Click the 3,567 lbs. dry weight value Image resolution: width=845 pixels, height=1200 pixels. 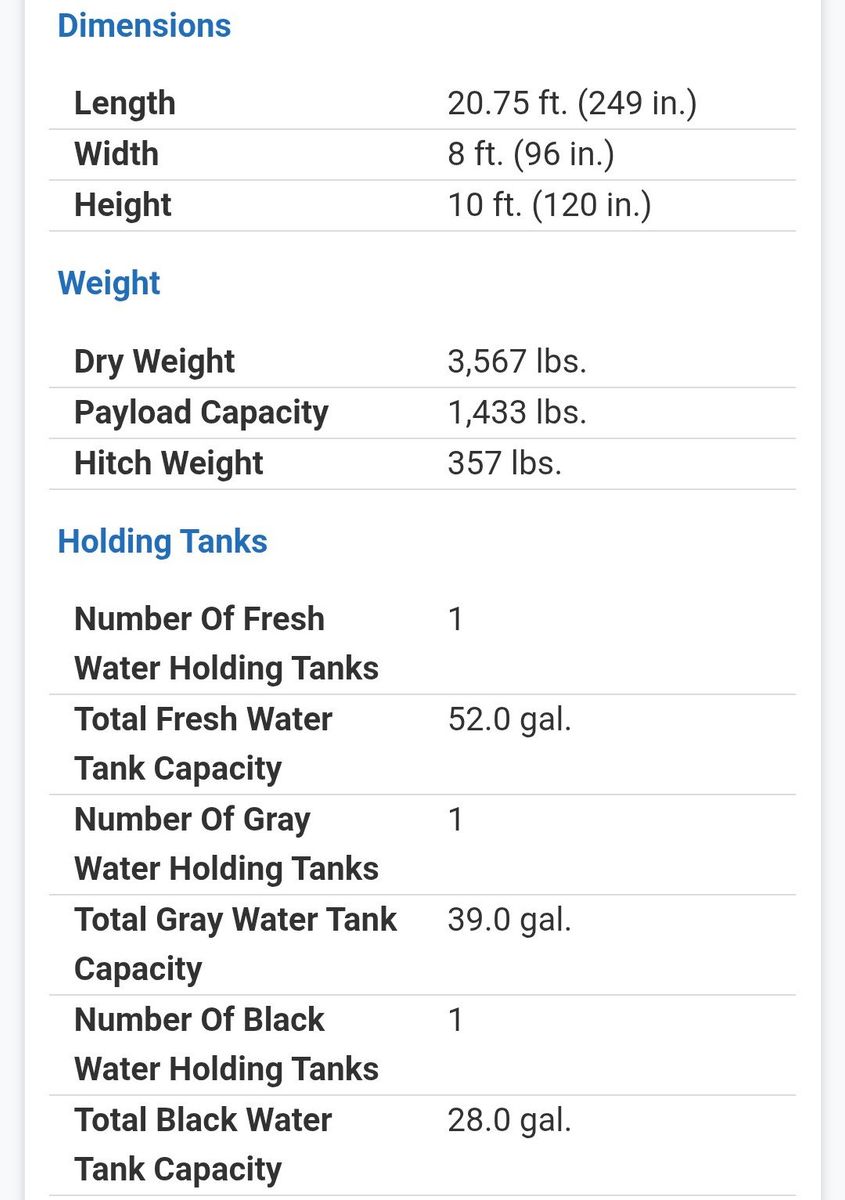[517, 361]
